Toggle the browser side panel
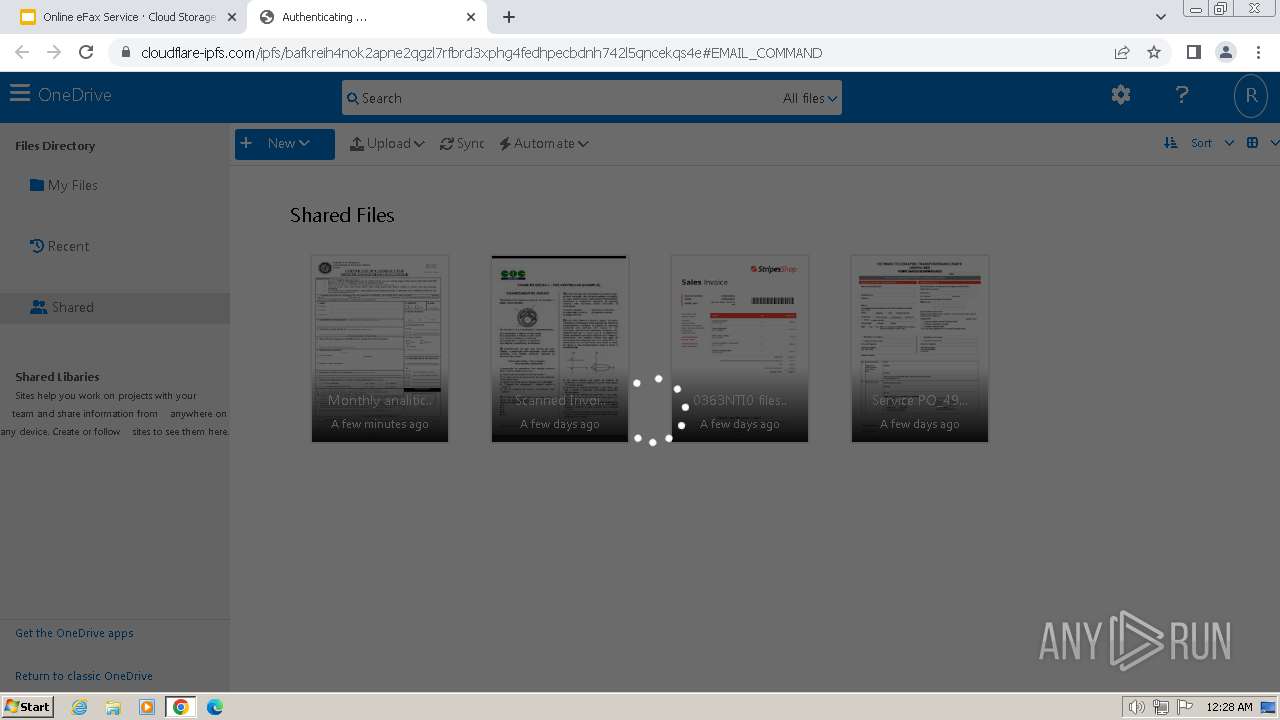The image size is (1280, 720). (x=1193, y=52)
